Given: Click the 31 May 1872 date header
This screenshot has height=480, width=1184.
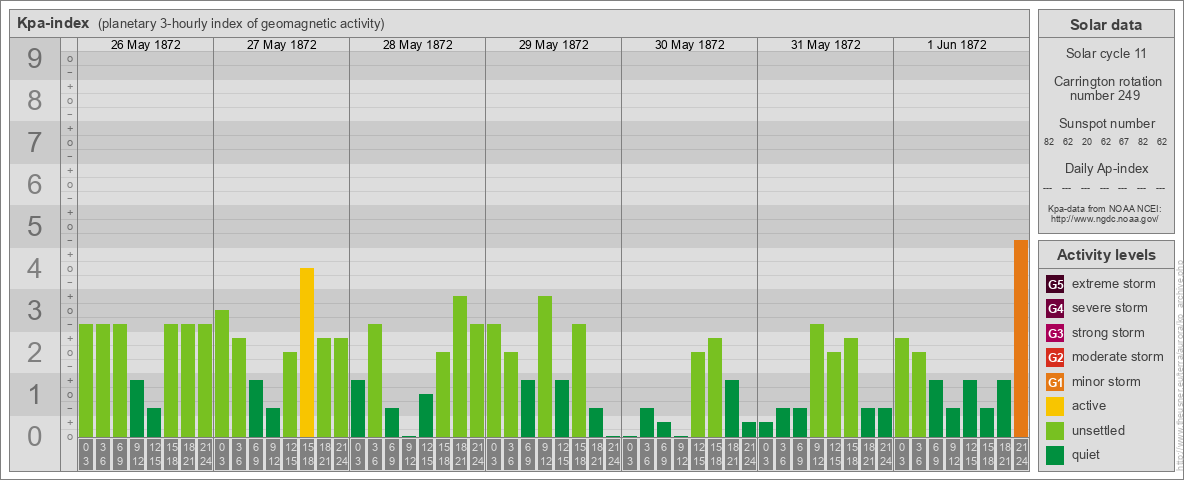Looking at the screenshot, I should [x=825, y=45].
